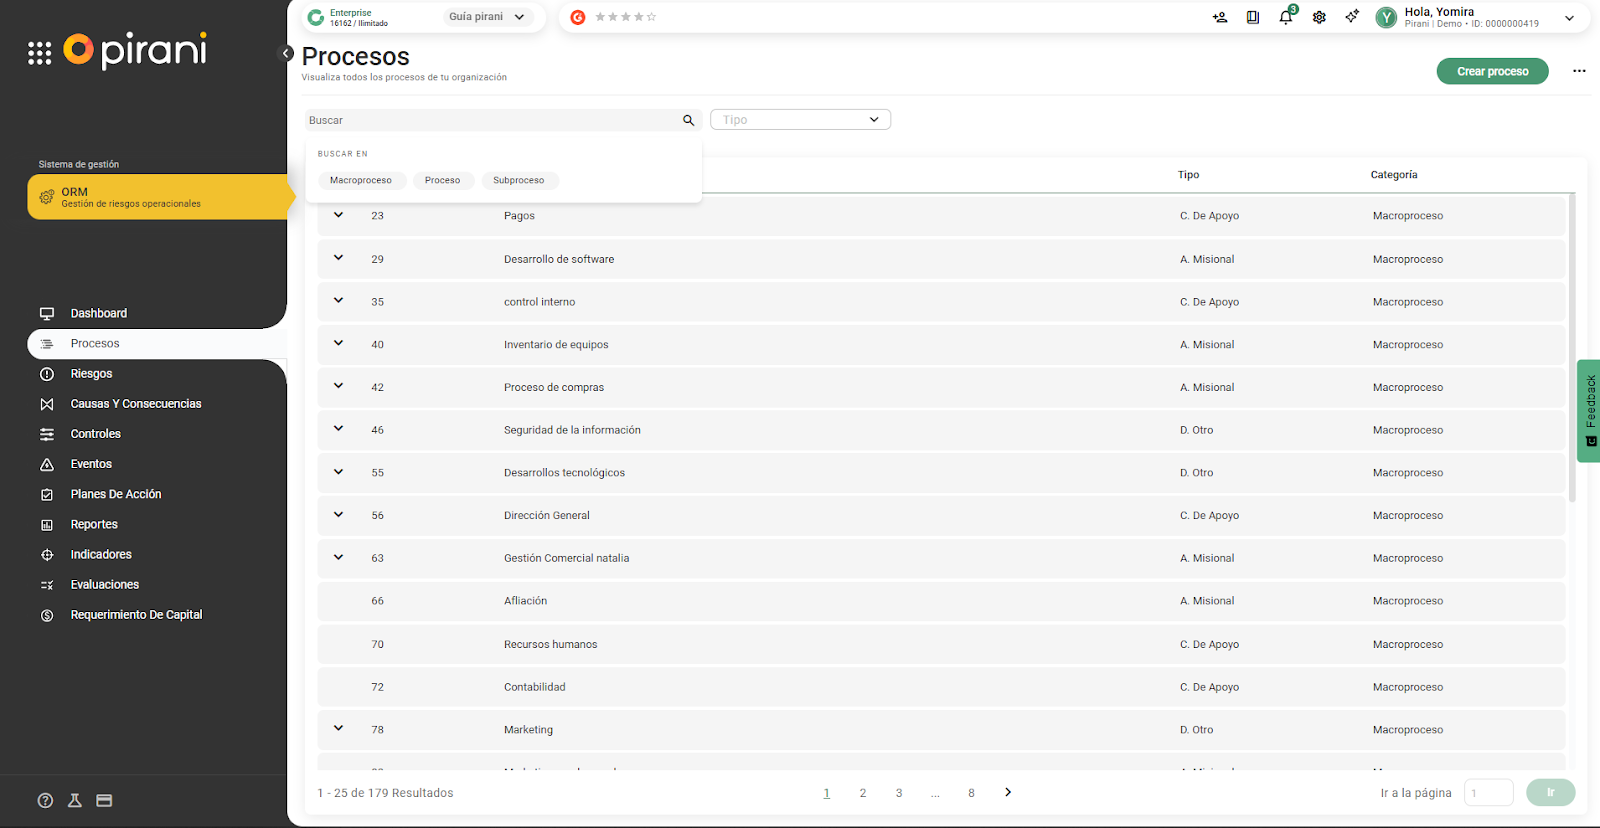Go to Riesgos in sidebar
Viewport: 1600px width, 828px height.
coord(91,374)
